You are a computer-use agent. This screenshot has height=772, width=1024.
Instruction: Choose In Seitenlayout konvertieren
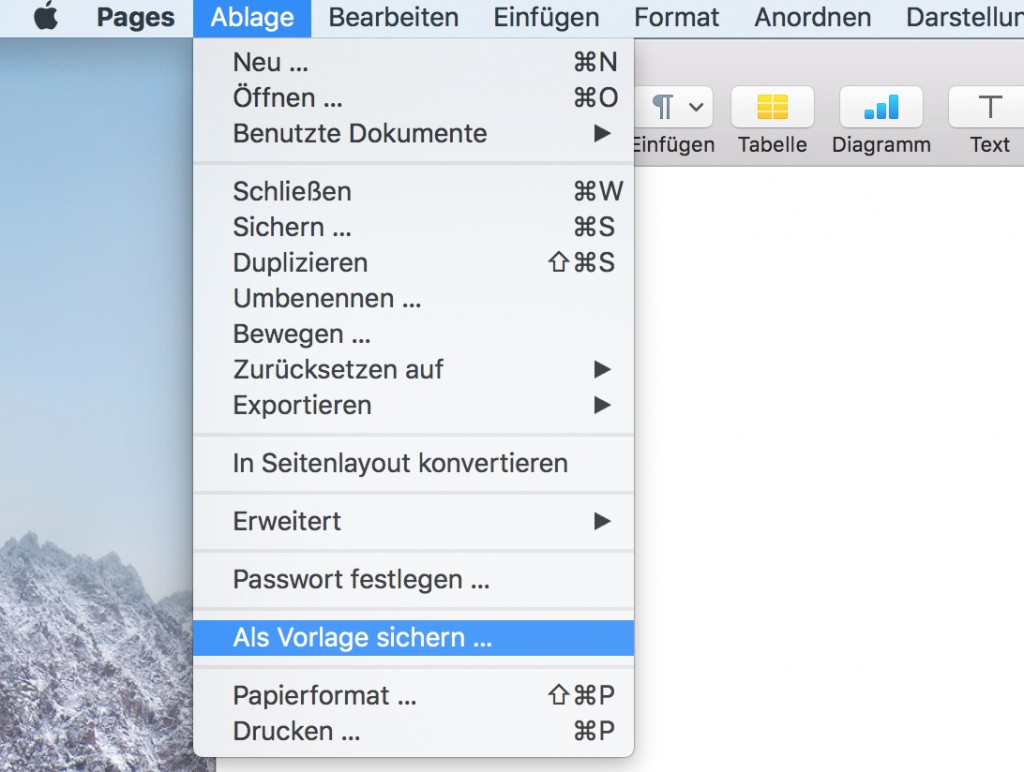pos(400,463)
